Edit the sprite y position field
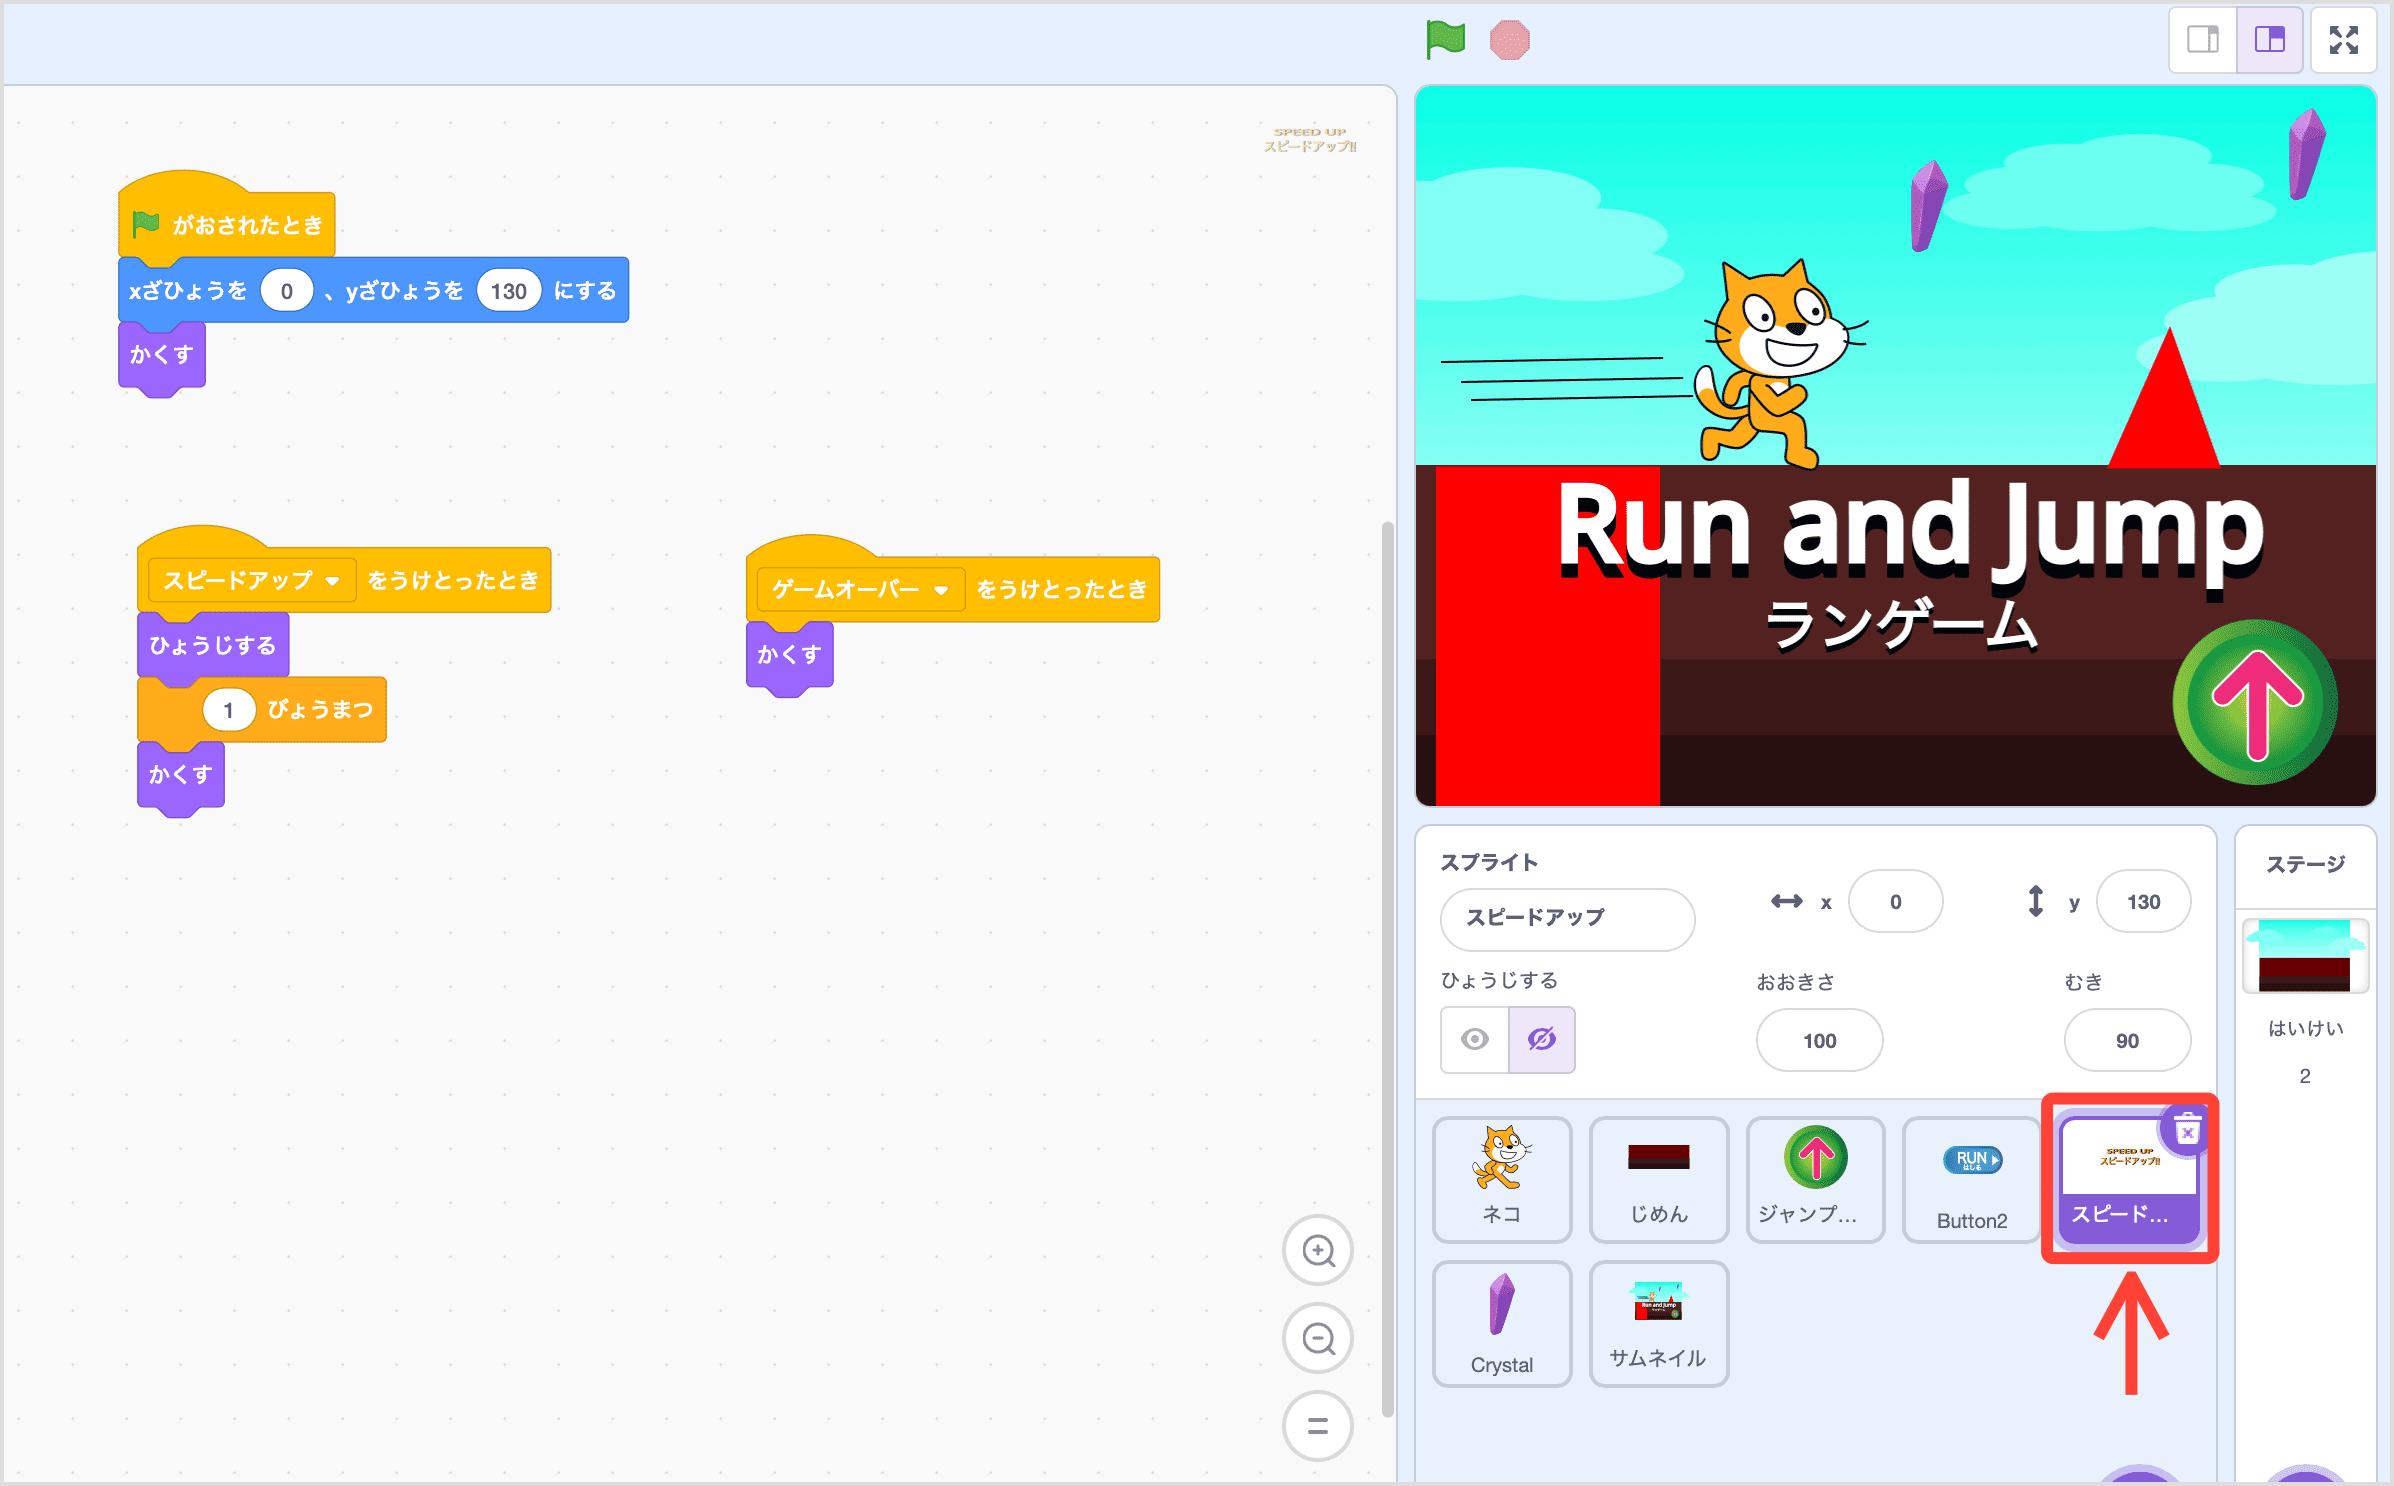The image size is (2394, 1486). (2143, 902)
